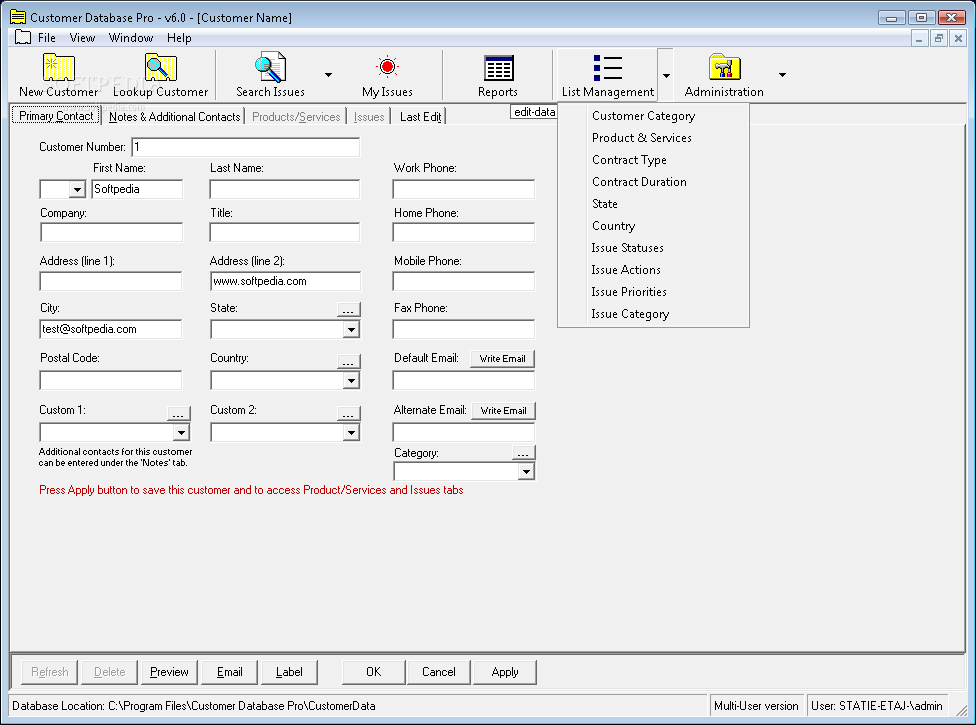Choose Customer Category from List Management menu
This screenshot has width=976, height=725.
653,116
